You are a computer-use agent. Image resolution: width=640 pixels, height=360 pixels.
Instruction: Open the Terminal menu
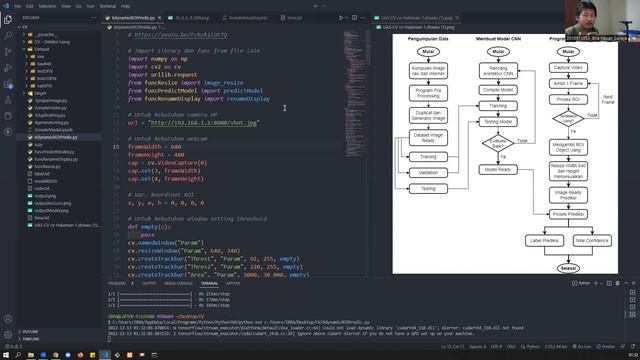tap(108, 6)
